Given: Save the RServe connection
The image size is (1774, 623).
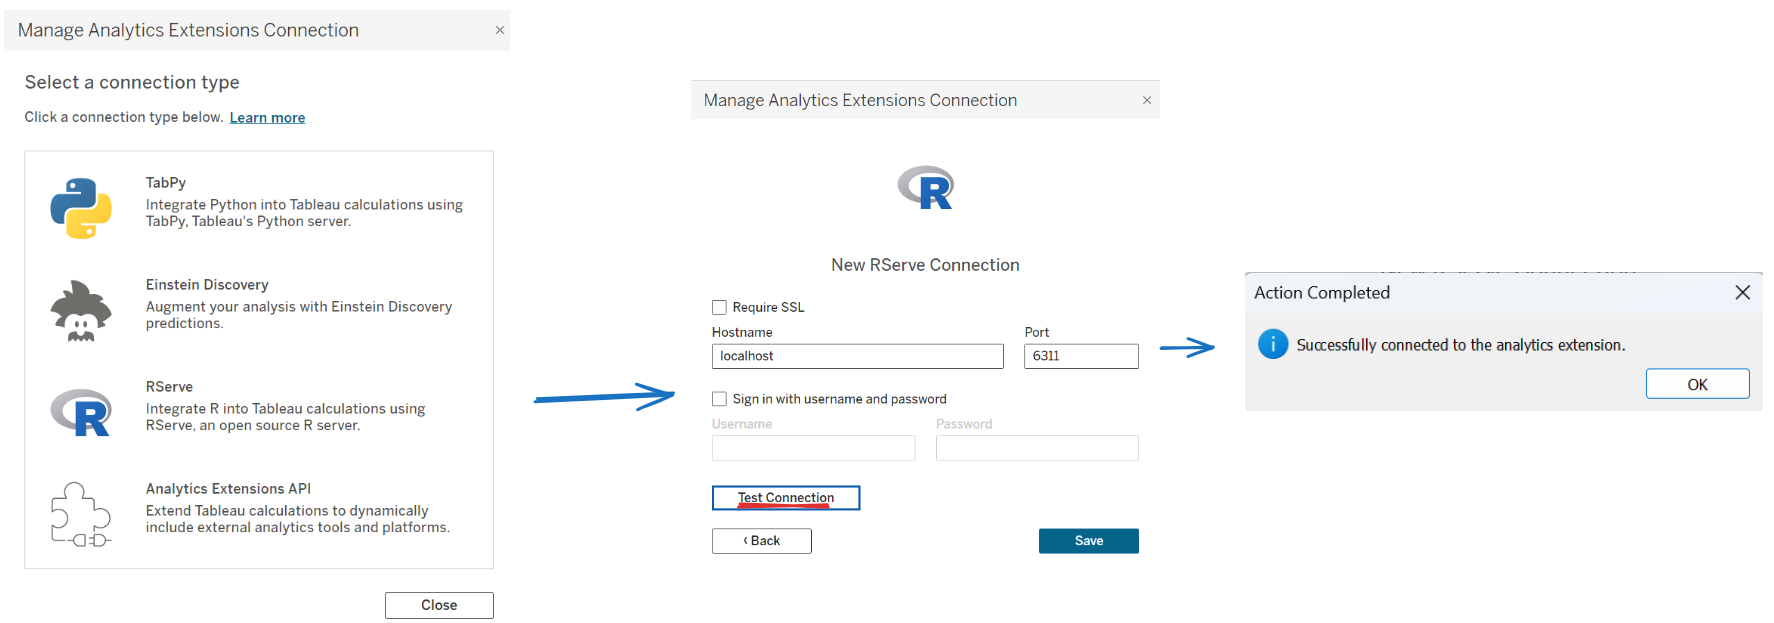Looking at the screenshot, I should [x=1089, y=541].
